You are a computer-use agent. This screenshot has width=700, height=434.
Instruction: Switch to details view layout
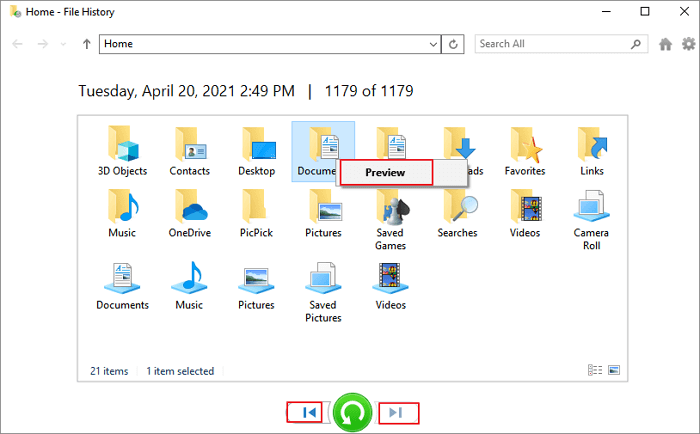(x=595, y=370)
